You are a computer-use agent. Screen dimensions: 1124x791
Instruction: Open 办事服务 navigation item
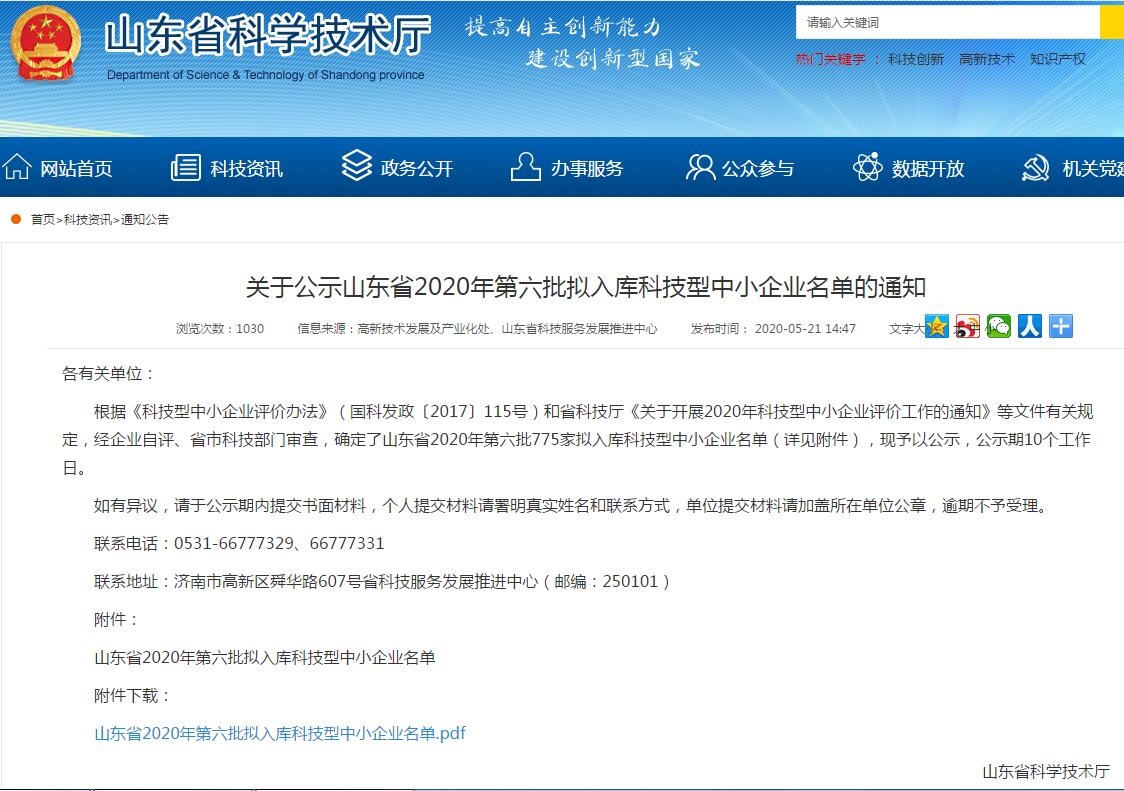tap(567, 168)
